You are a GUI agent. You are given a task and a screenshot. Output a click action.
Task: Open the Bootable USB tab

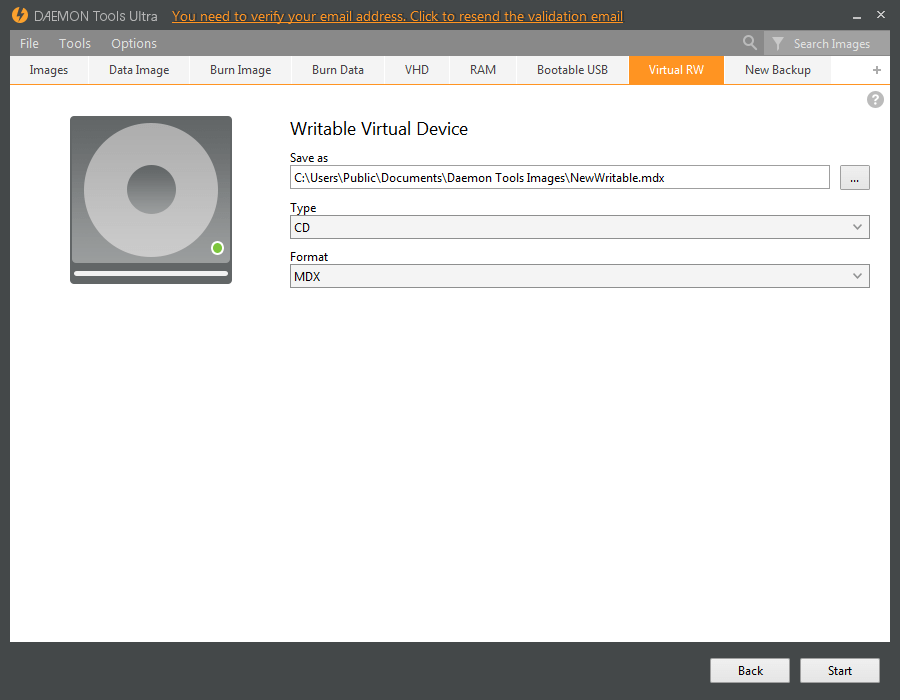point(572,70)
